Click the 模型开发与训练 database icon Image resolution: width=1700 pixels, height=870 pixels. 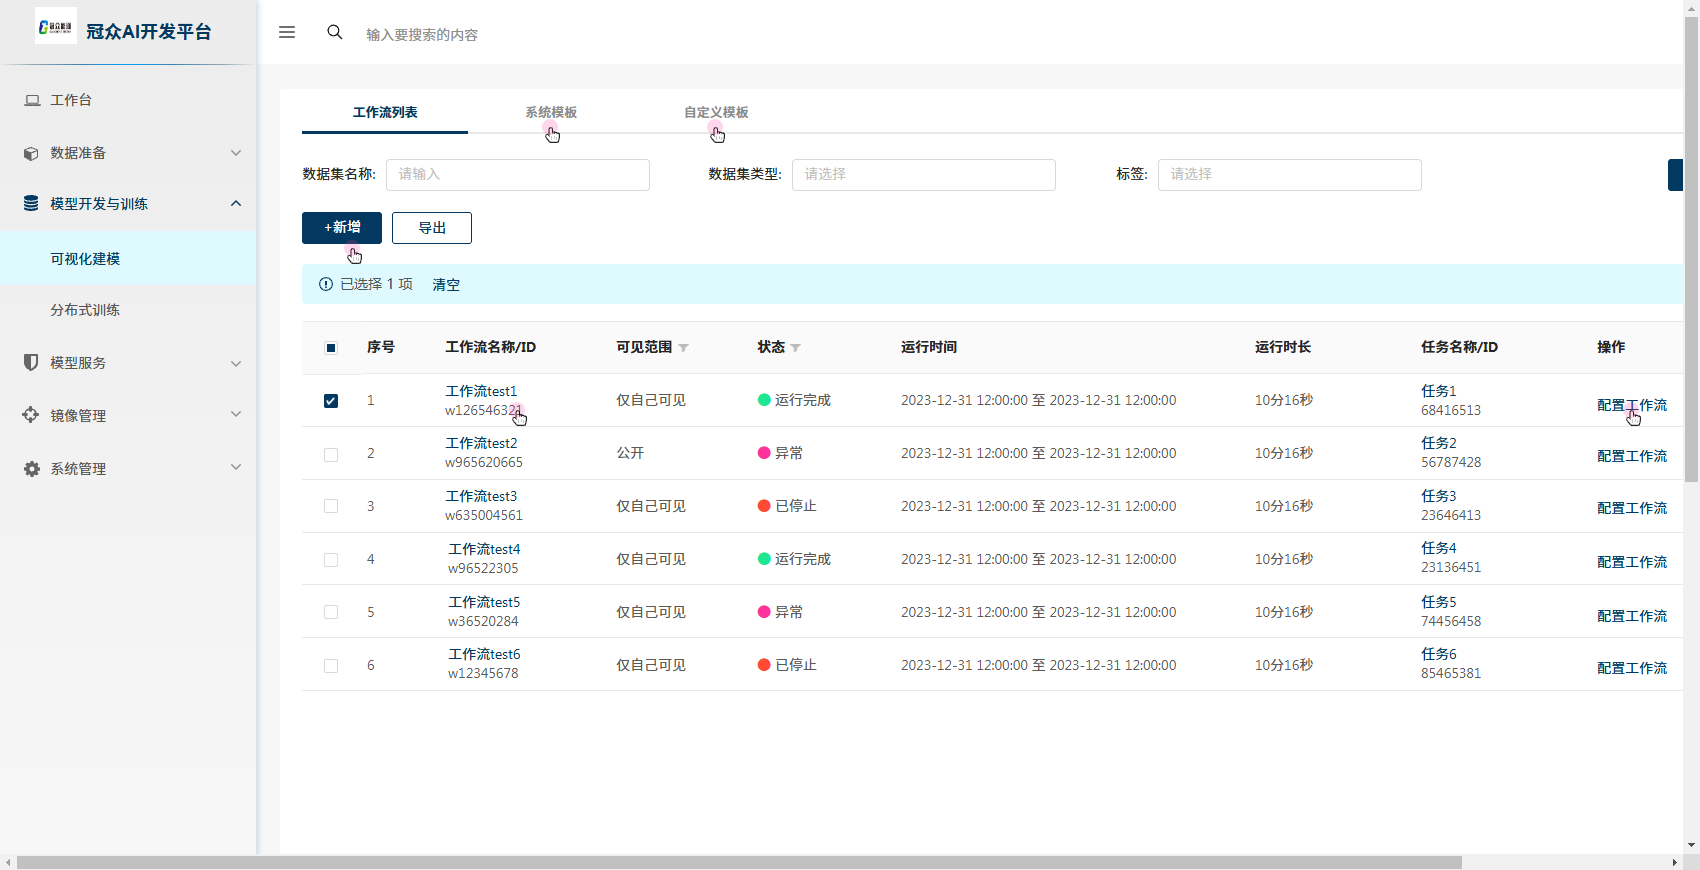(x=31, y=203)
